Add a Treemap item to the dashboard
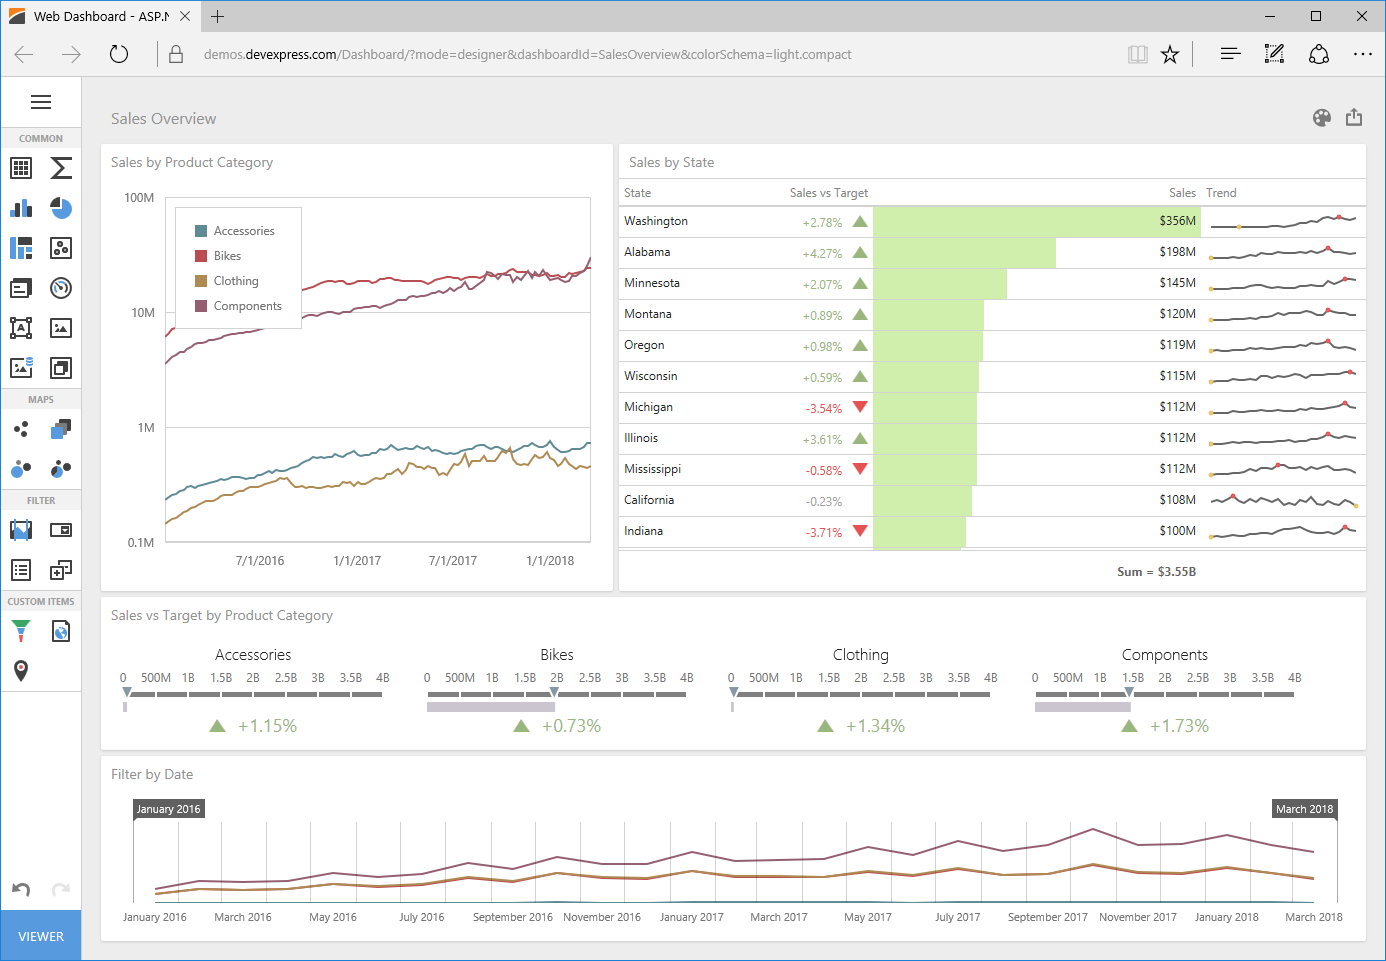This screenshot has width=1386, height=961. 21,248
